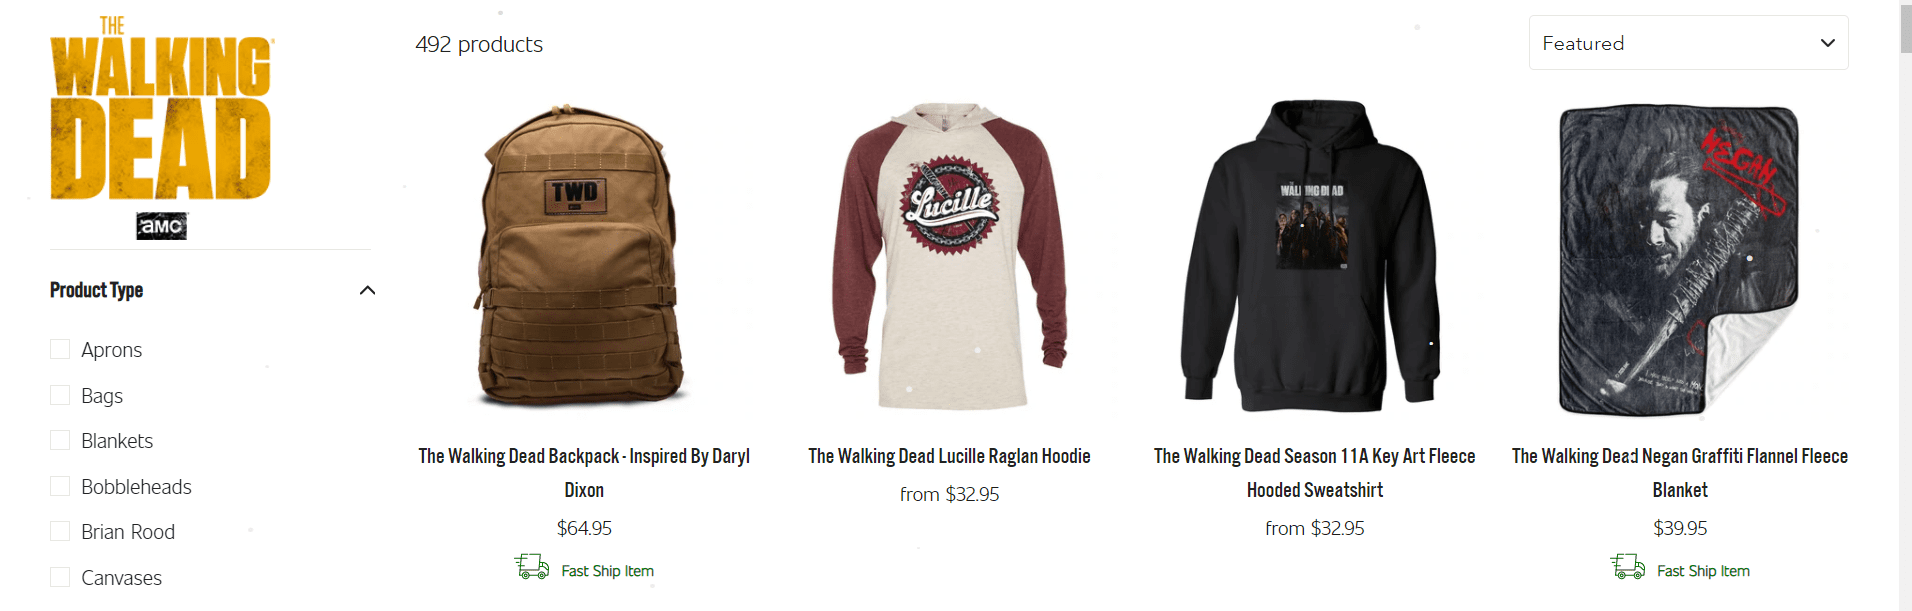1912x611 pixels.
Task: Open the Lucille Raglan Hoodie image
Action: click(x=949, y=256)
